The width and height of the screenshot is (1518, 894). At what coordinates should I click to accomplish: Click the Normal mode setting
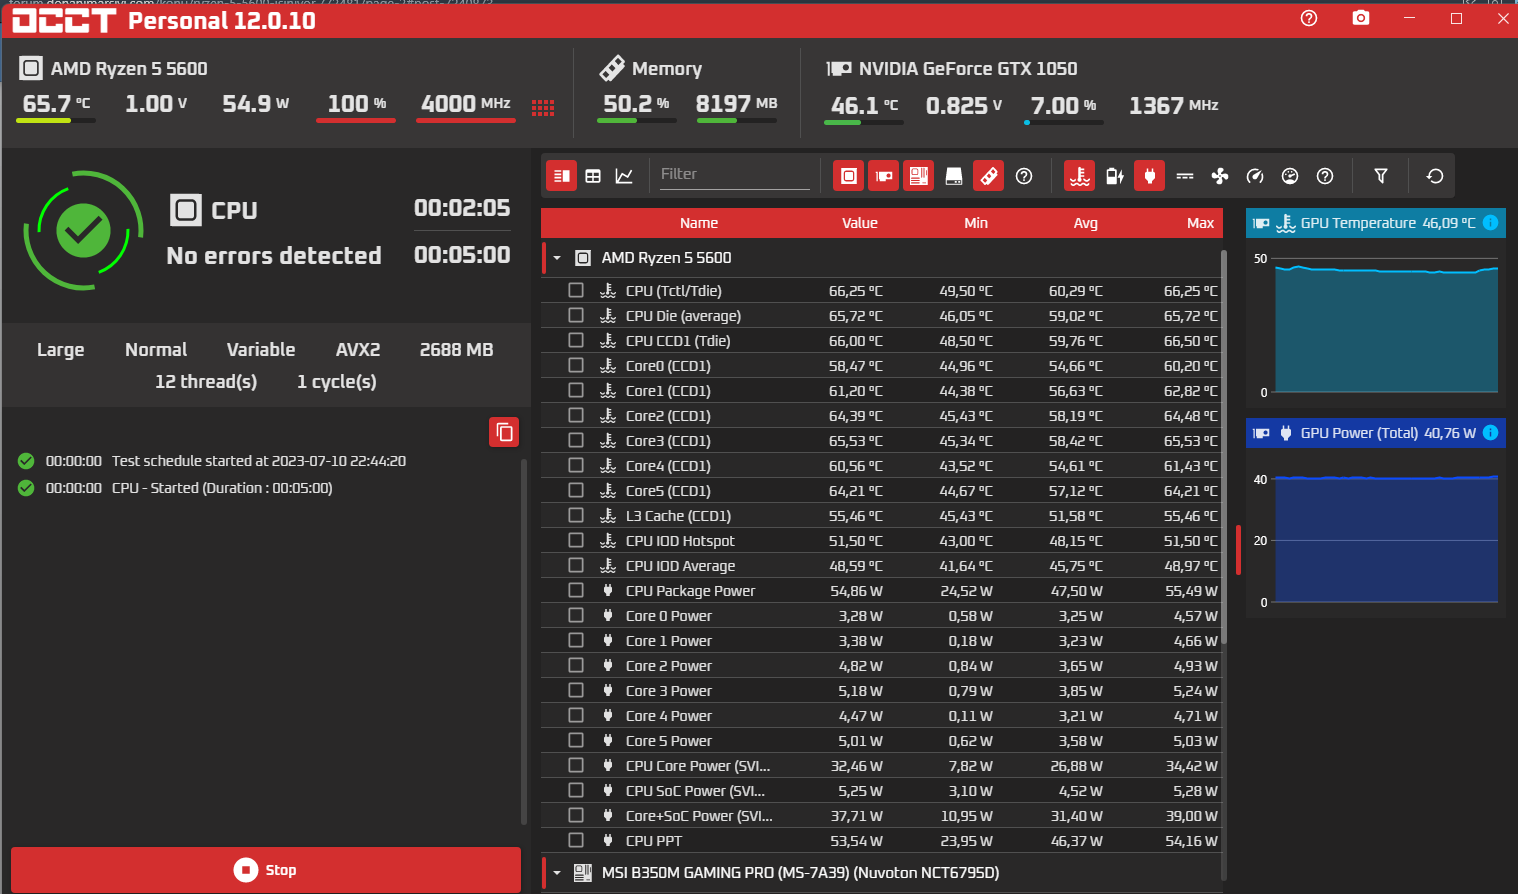tap(156, 350)
